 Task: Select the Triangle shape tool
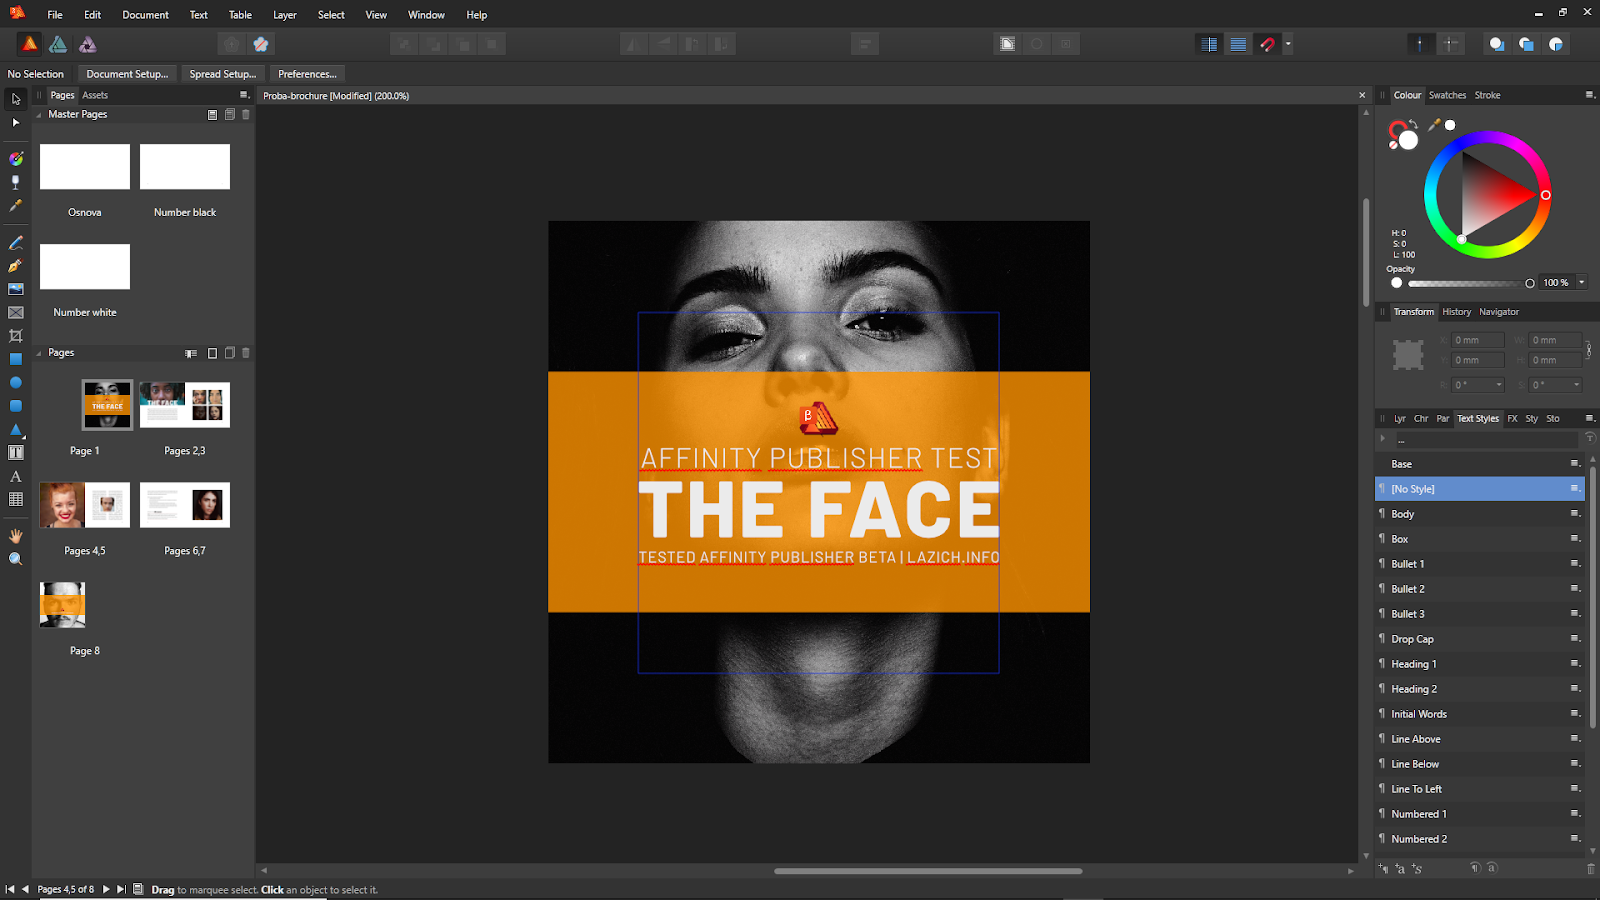(x=15, y=430)
